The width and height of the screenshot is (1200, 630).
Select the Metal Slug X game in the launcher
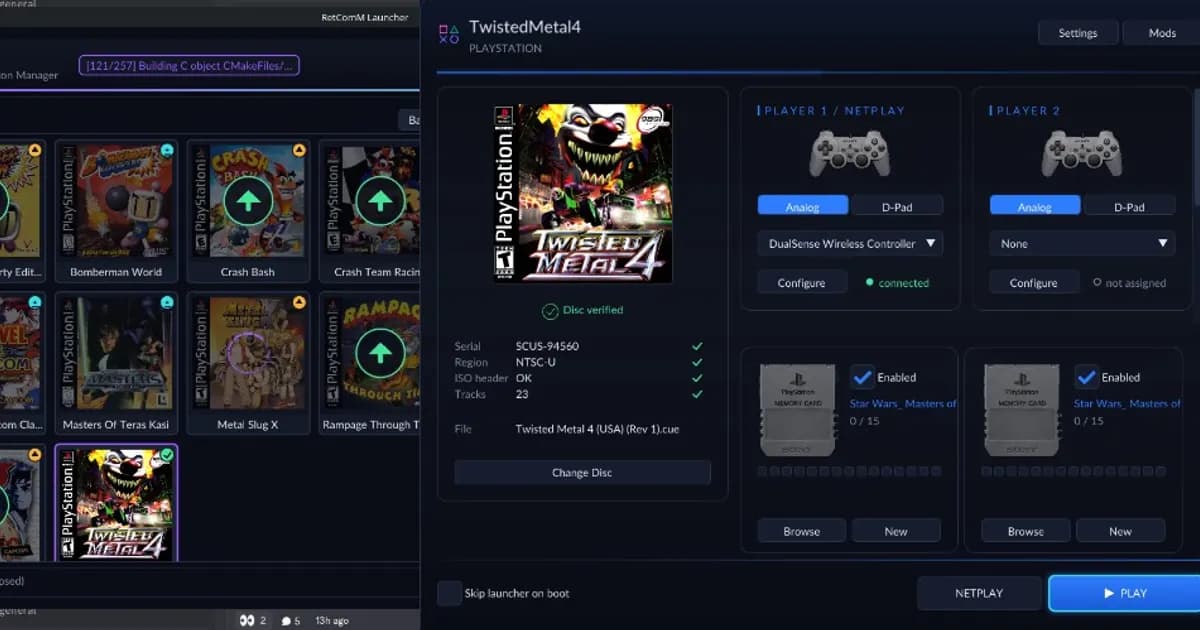[x=247, y=364]
